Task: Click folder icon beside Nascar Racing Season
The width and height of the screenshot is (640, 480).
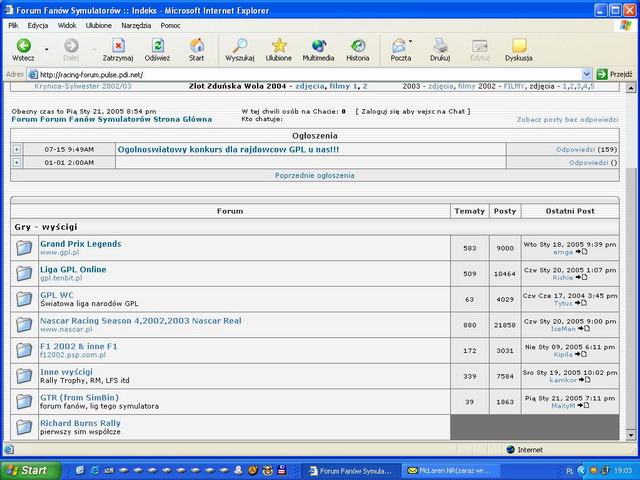Action: pos(24,325)
